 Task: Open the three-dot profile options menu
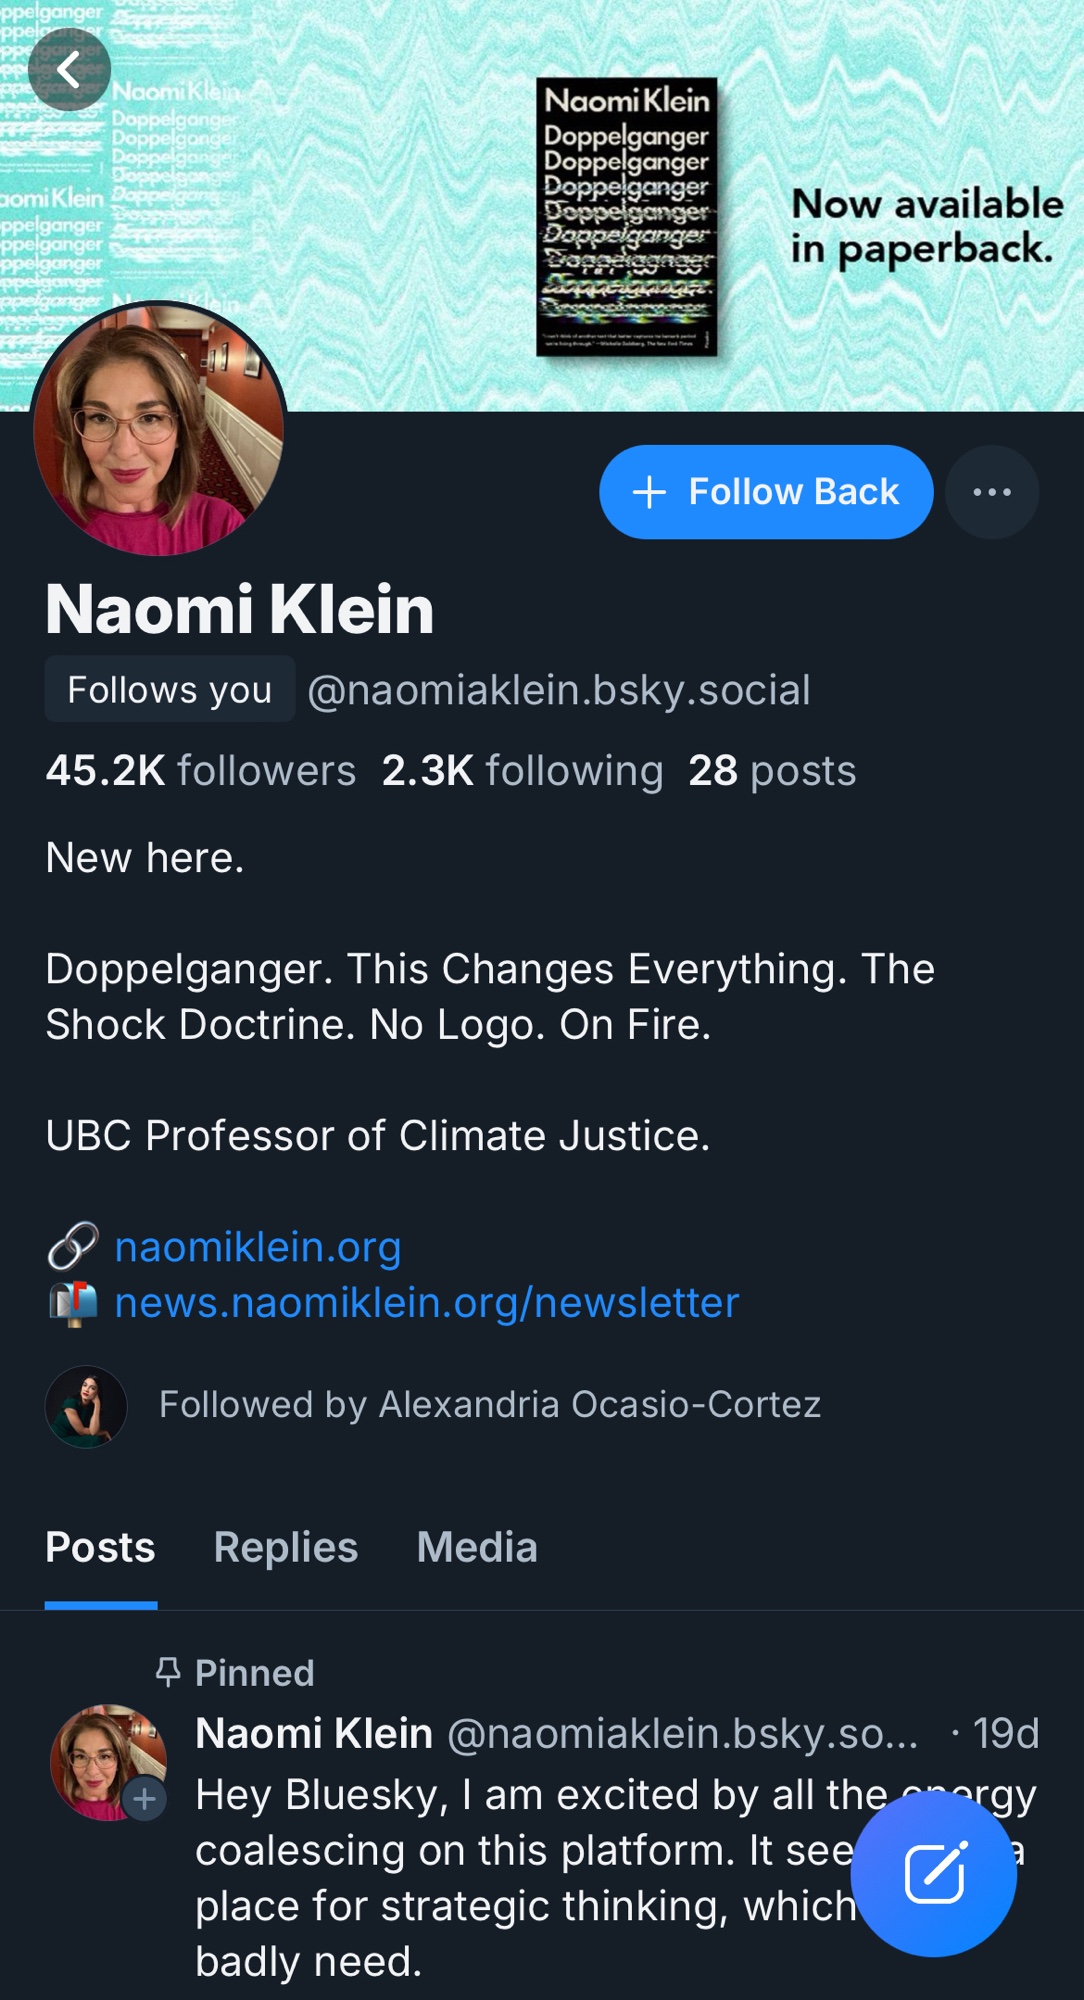tap(991, 492)
